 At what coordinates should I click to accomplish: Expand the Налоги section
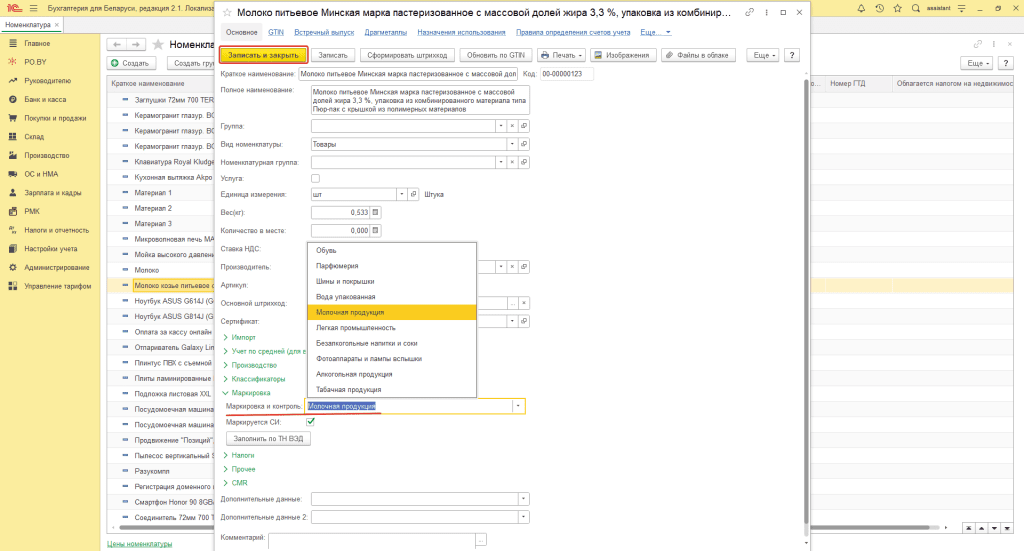[x=243, y=455]
